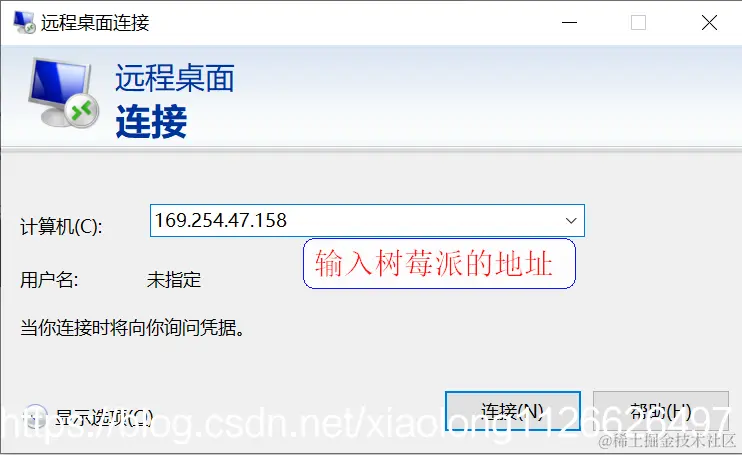Click the Remote Desktop icon in title bar
This screenshot has height=455, width=742.
pyautogui.click(x=24, y=22)
